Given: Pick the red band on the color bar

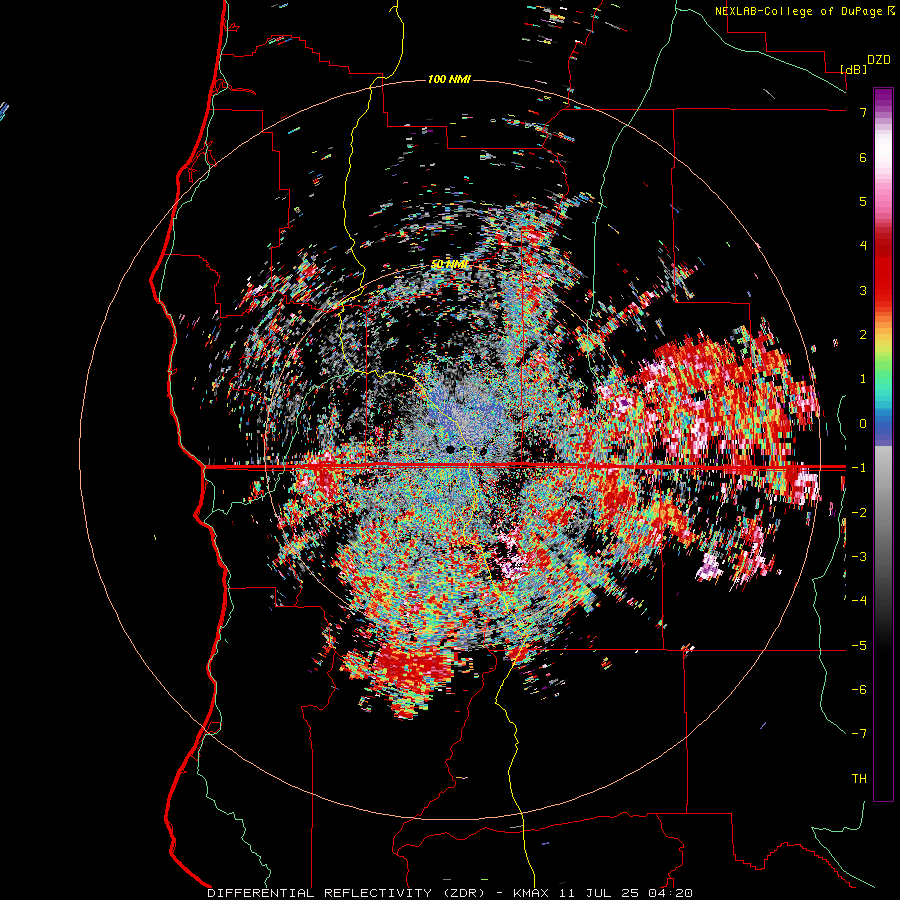Looking at the screenshot, I should [x=883, y=270].
